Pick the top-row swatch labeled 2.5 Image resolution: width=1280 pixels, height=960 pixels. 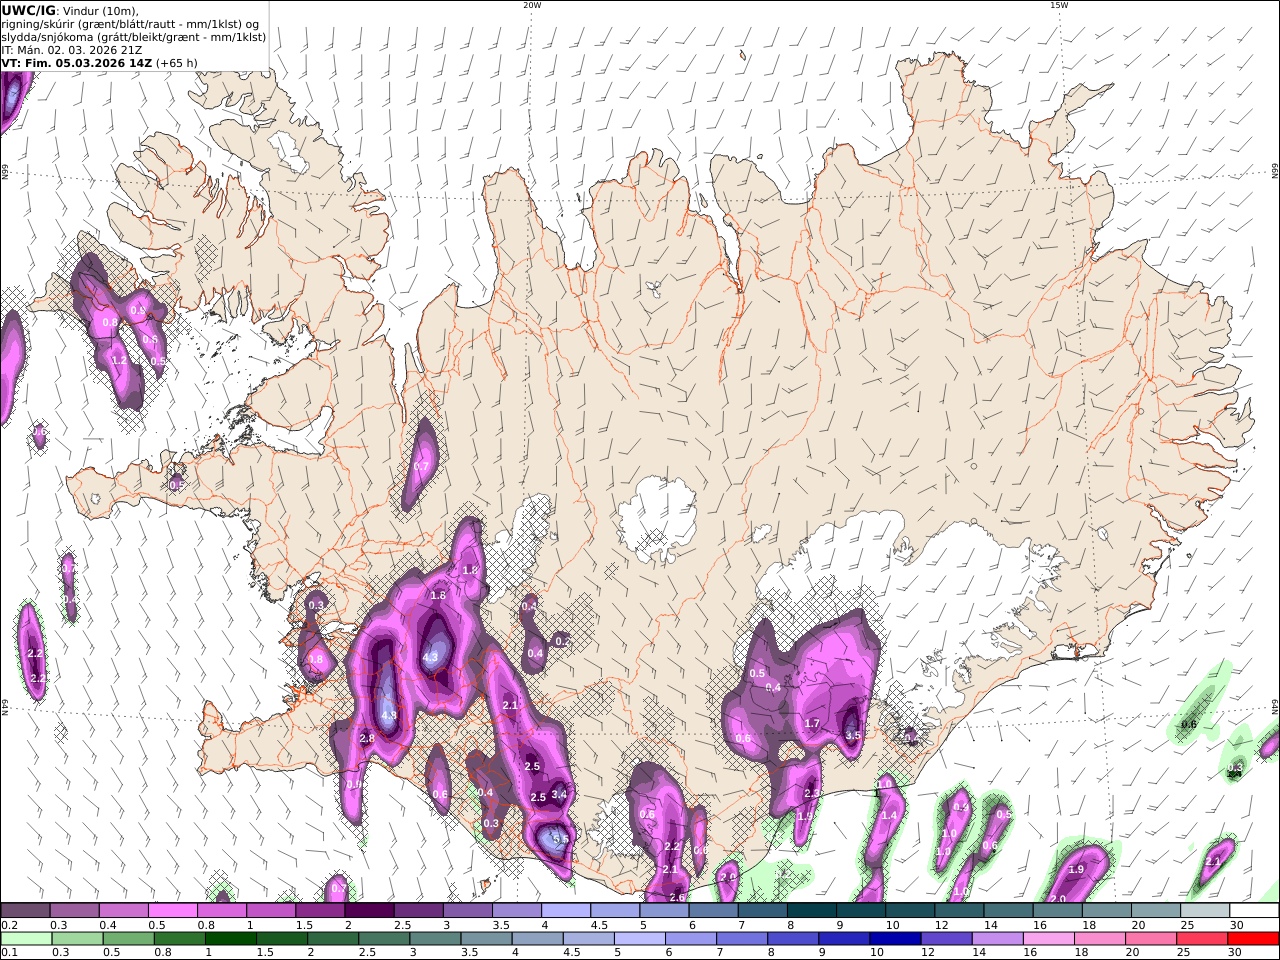418,911
